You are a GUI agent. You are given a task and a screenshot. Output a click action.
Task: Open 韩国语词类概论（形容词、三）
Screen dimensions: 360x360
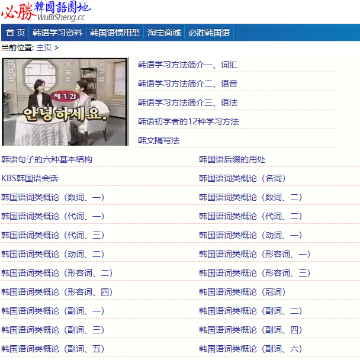(255, 274)
